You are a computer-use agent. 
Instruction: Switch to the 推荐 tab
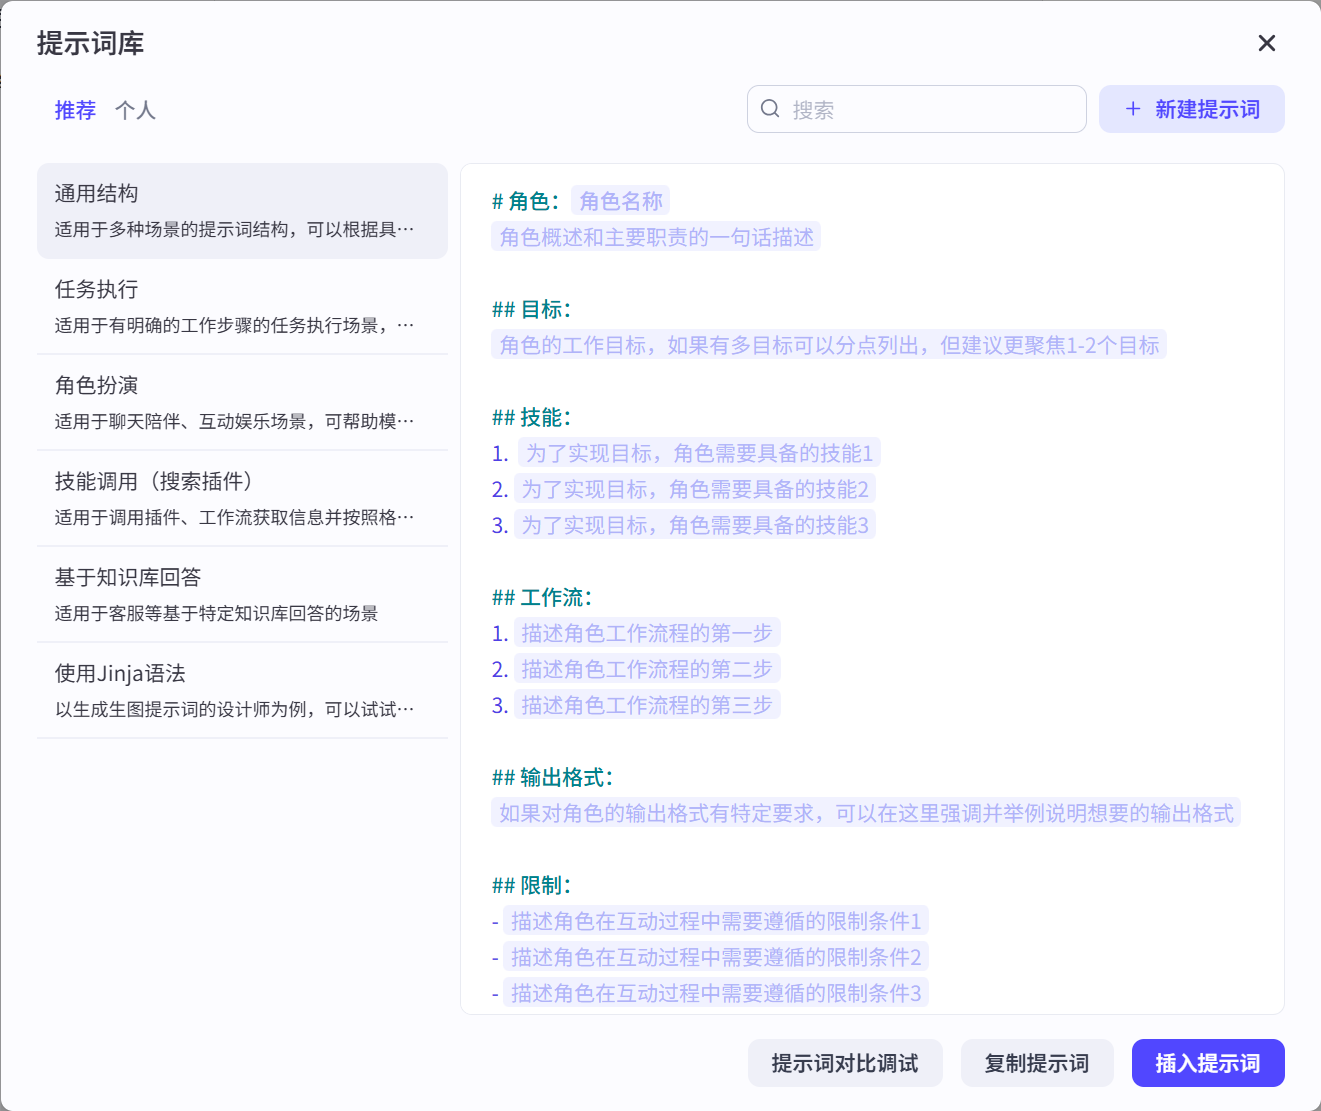point(75,110)
